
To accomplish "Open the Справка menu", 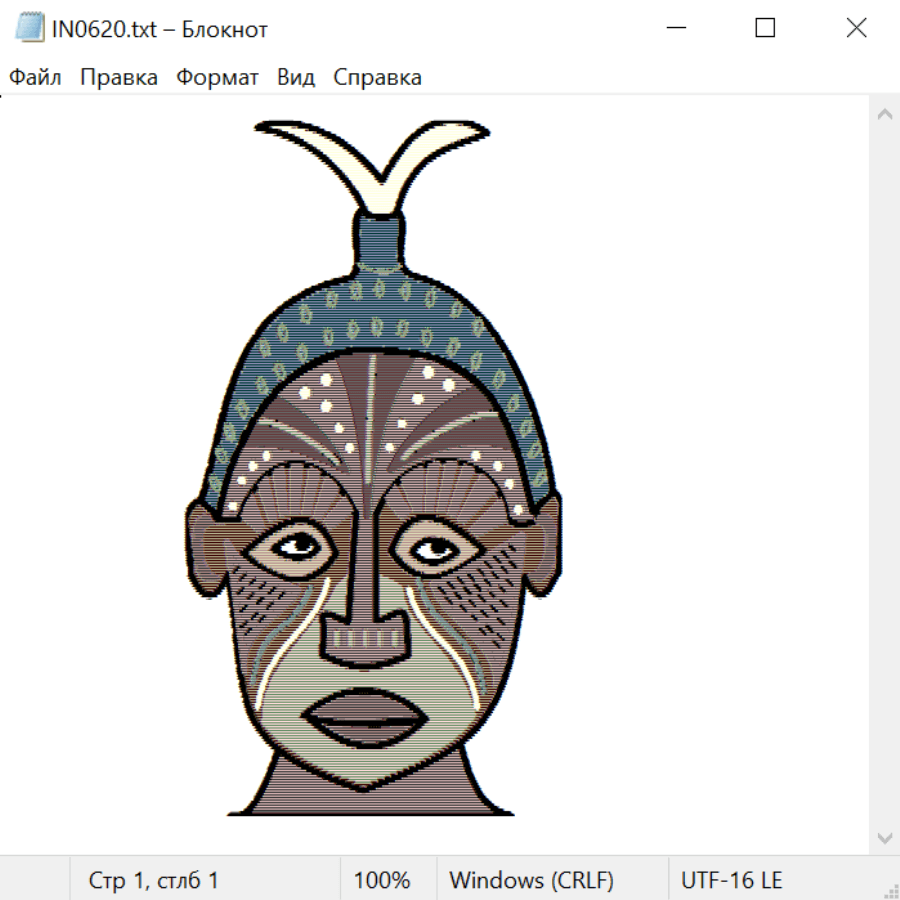I will pyautogui.click(x=377, y=78).
